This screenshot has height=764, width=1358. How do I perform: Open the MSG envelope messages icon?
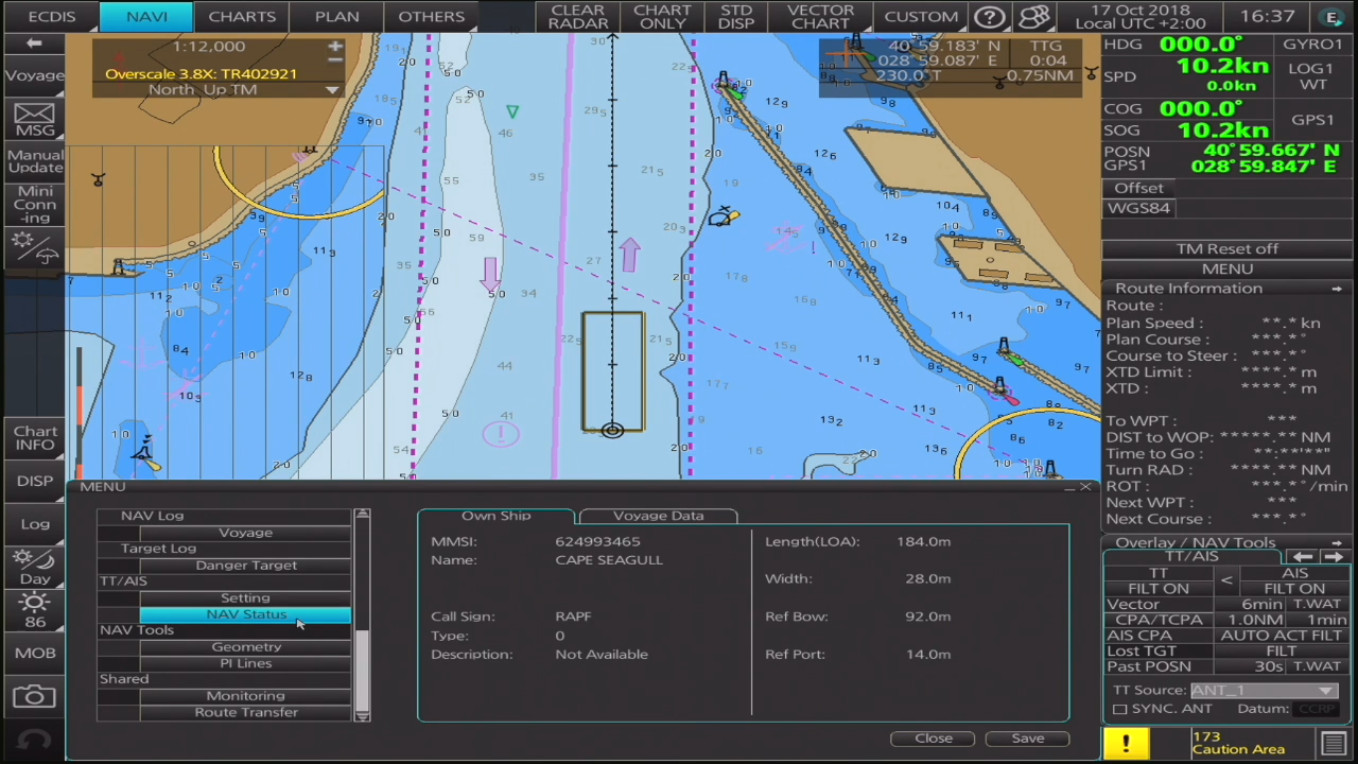(34, 119)
